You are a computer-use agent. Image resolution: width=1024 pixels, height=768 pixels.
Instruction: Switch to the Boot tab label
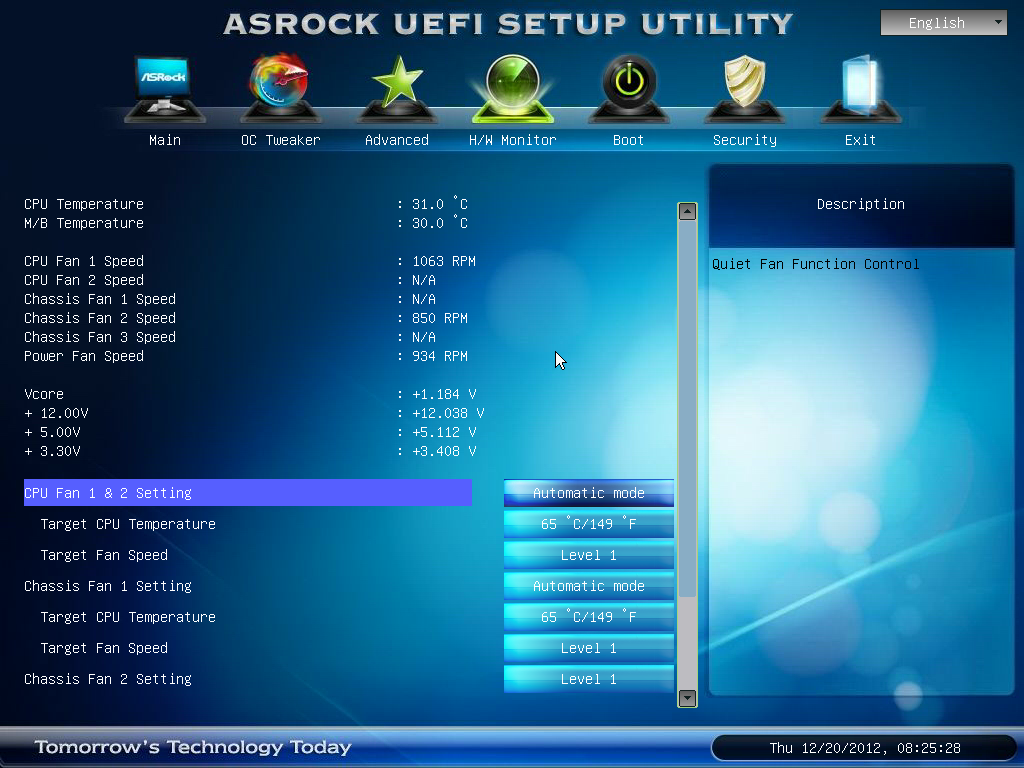tap(628, 140)
